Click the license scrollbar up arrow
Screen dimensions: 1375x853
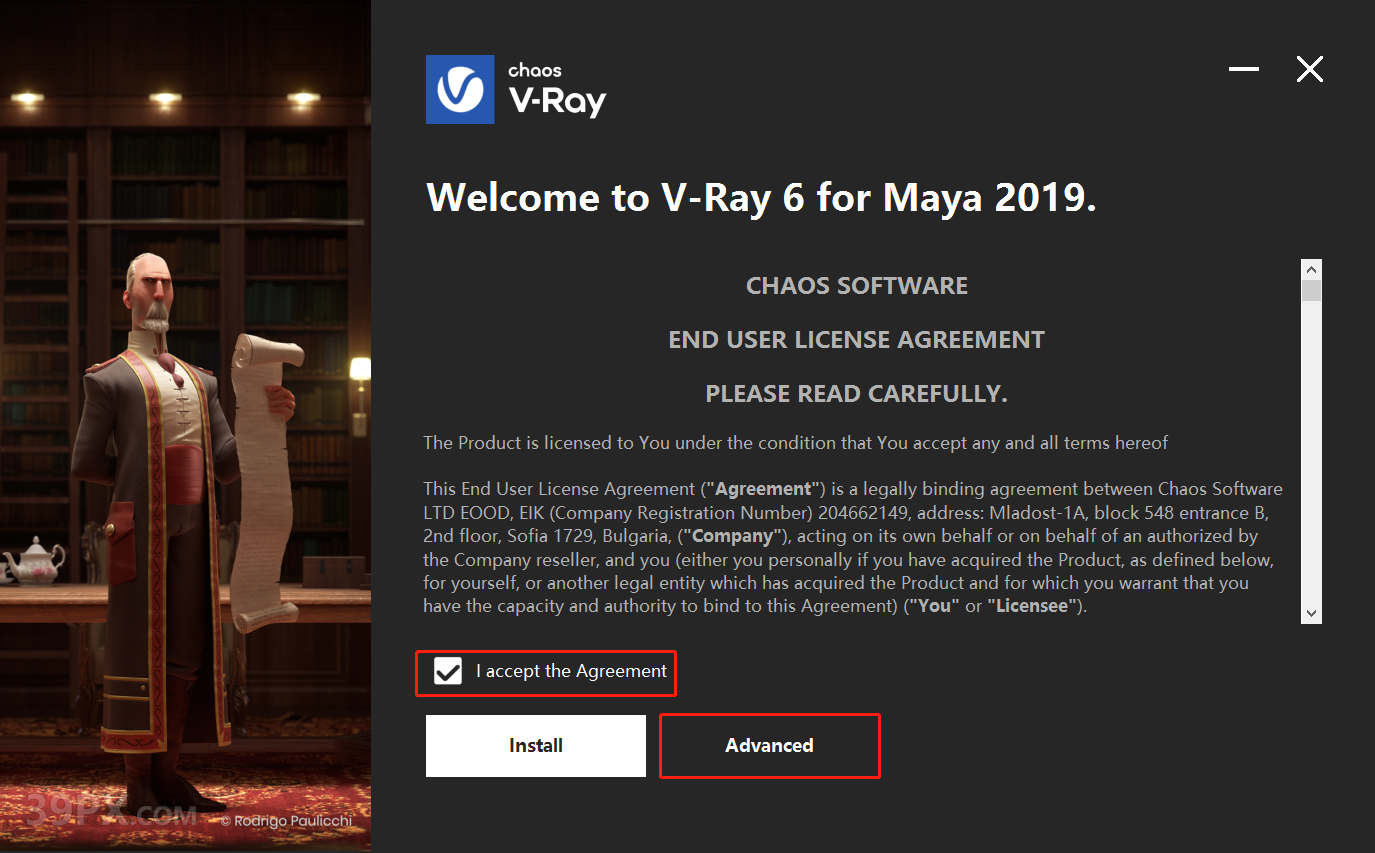(1311, 270)
